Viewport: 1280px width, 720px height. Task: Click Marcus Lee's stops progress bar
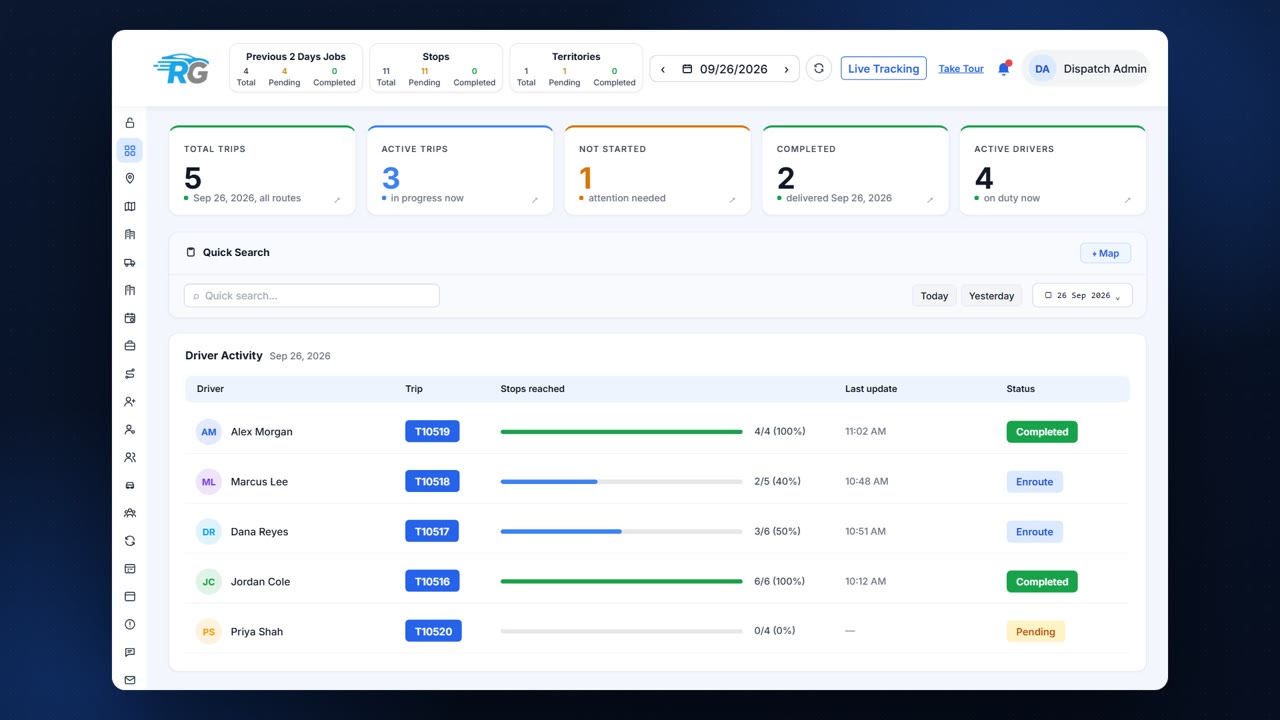click(621, 482)
